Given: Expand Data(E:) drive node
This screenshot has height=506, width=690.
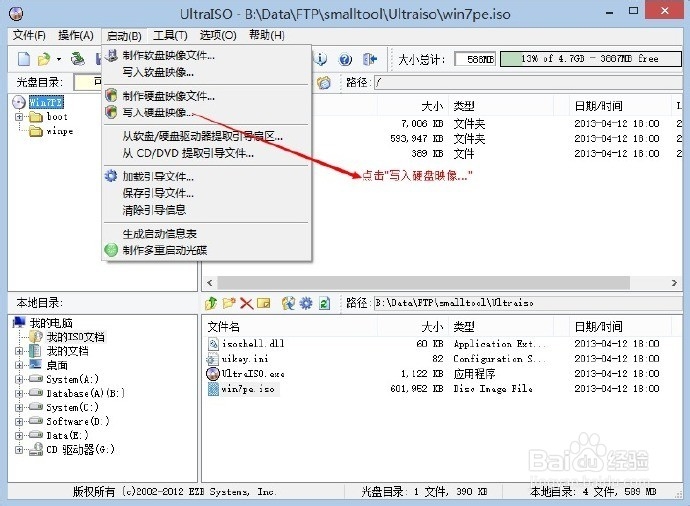Looking at the screenshot, I should (19, 436).
